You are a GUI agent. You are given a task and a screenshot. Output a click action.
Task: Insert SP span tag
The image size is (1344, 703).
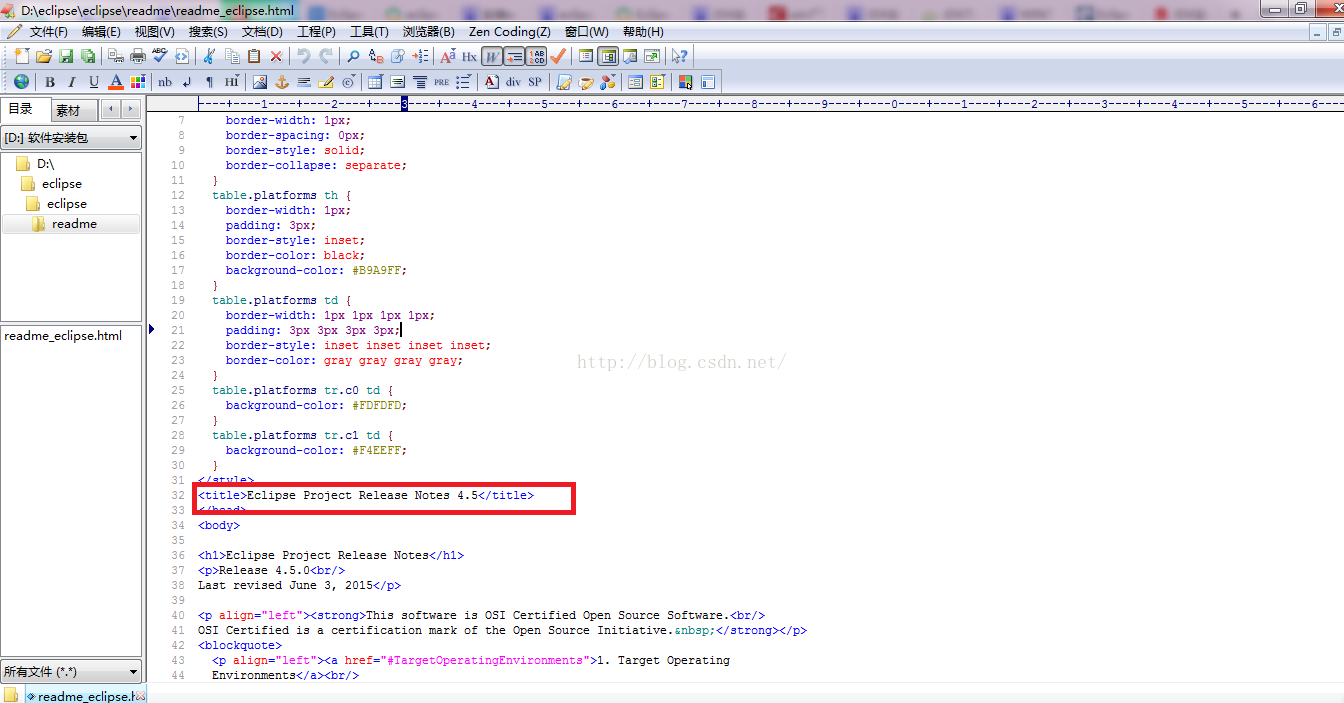[535, 82]
